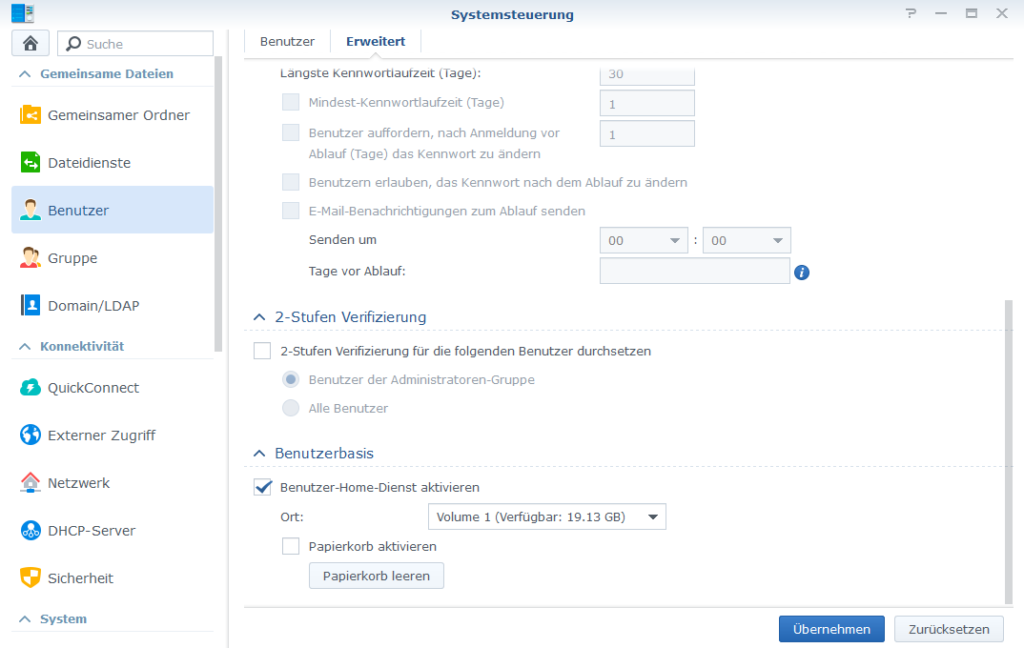The width and height of the screenshot is (1024, 648).
Task: Select the Alle Benutzer radio button
Action: (290, 408)
